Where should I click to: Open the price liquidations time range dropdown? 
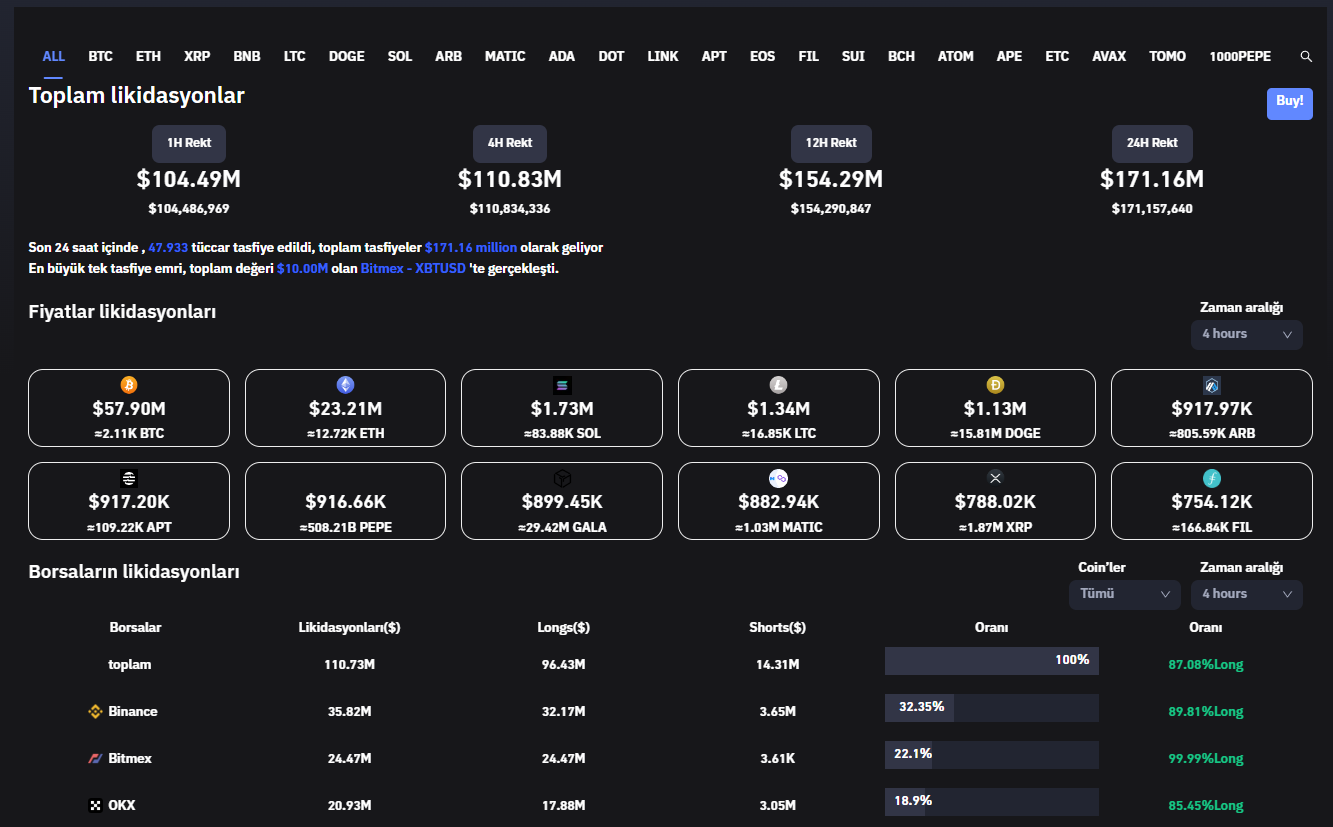(1246, 334)
